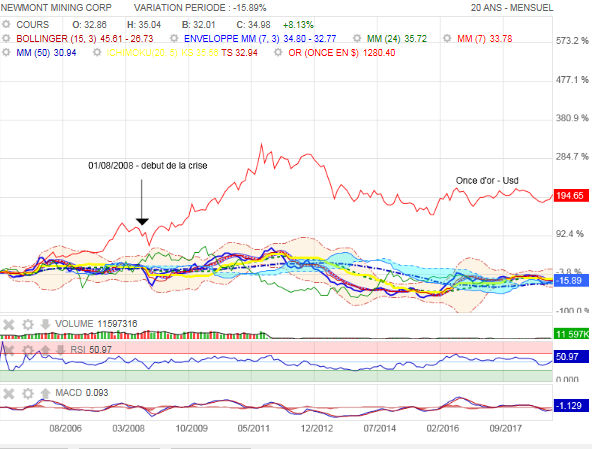The width and height of the screenshot is (596, 449).
Task: Select the OR (ONCE EN $) 1280.40 label
Action: (341, 53)
